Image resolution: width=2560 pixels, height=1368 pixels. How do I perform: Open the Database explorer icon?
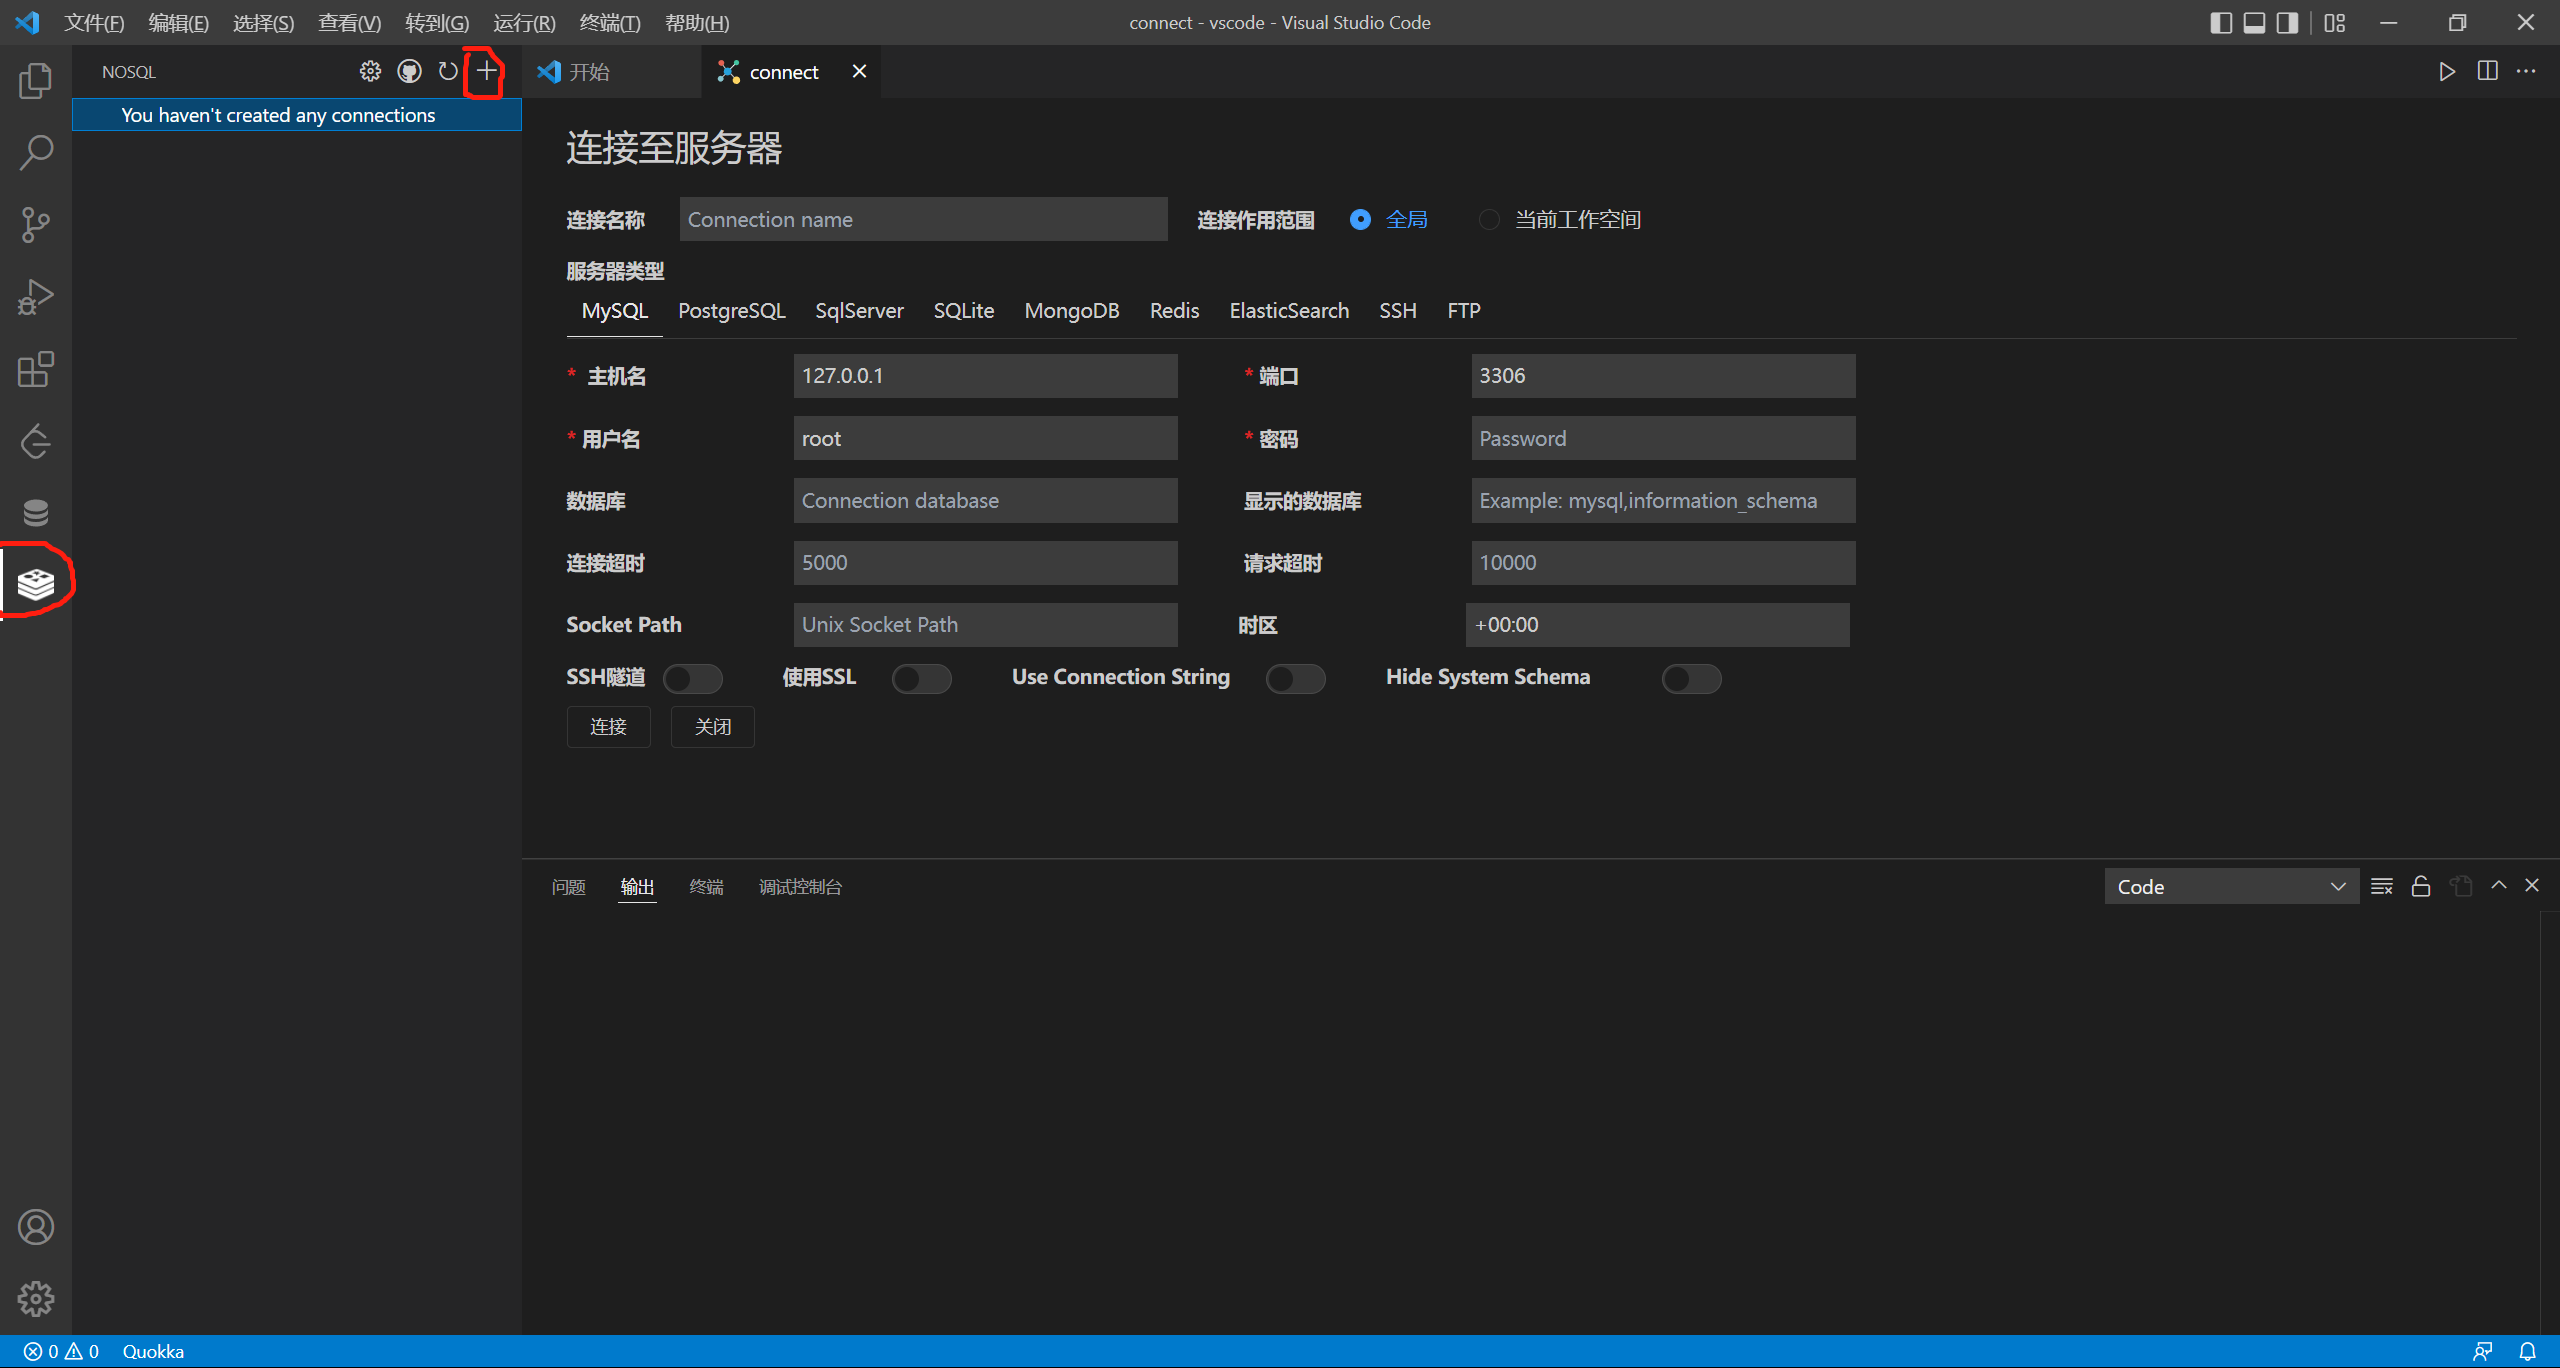tap(36, 512)
